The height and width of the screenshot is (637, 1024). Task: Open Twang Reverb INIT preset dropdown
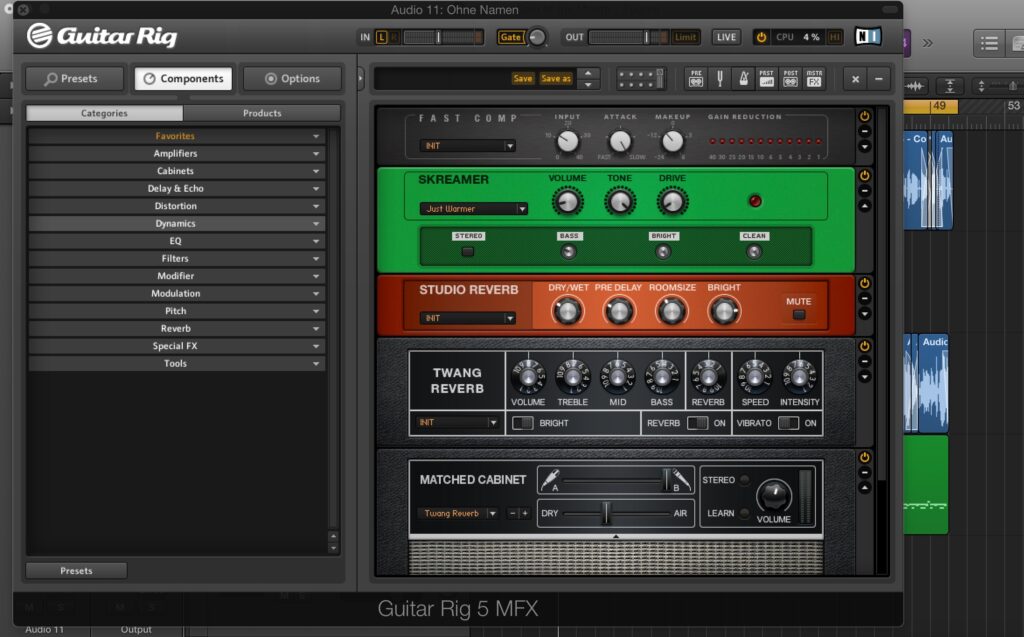click(x=457, y=423)
